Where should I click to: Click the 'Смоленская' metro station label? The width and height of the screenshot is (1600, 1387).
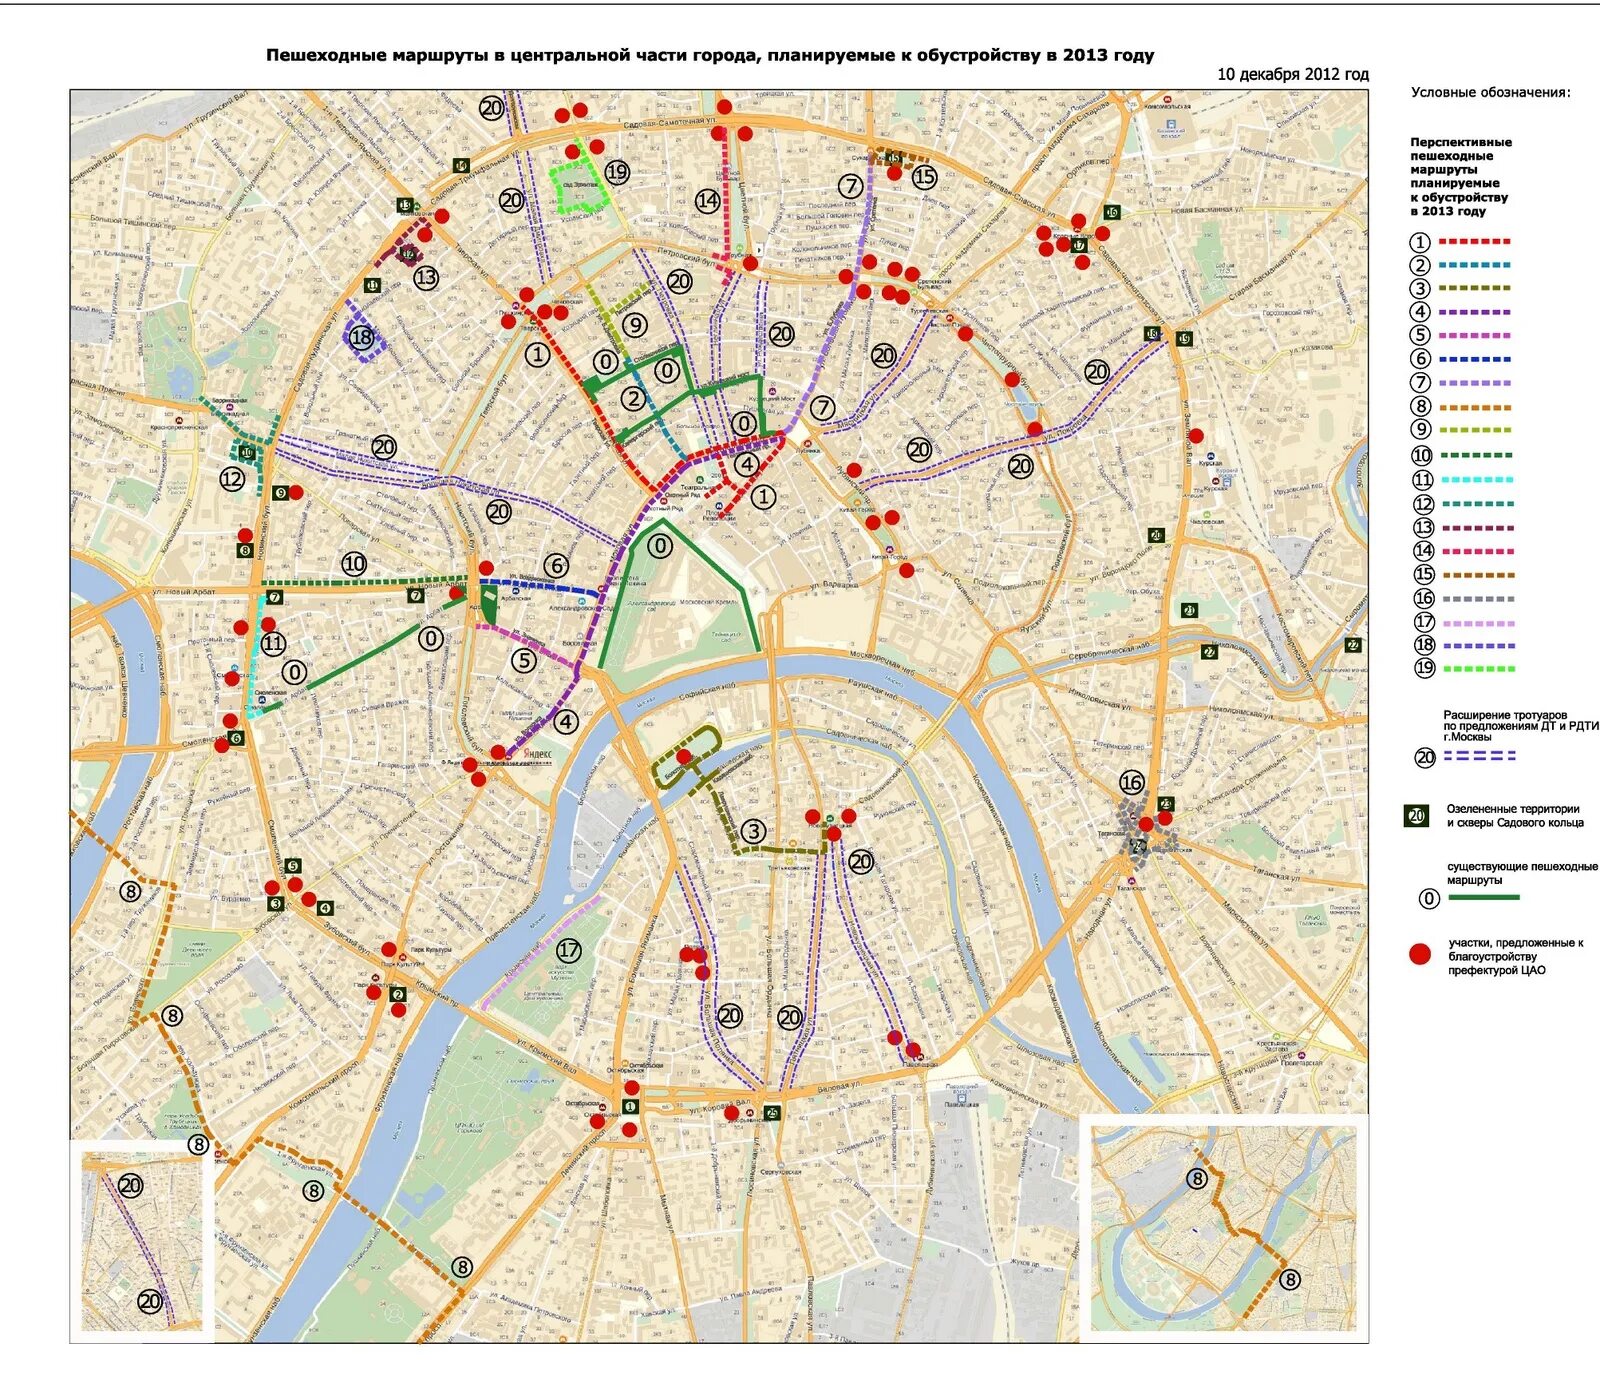pos(271,692)
